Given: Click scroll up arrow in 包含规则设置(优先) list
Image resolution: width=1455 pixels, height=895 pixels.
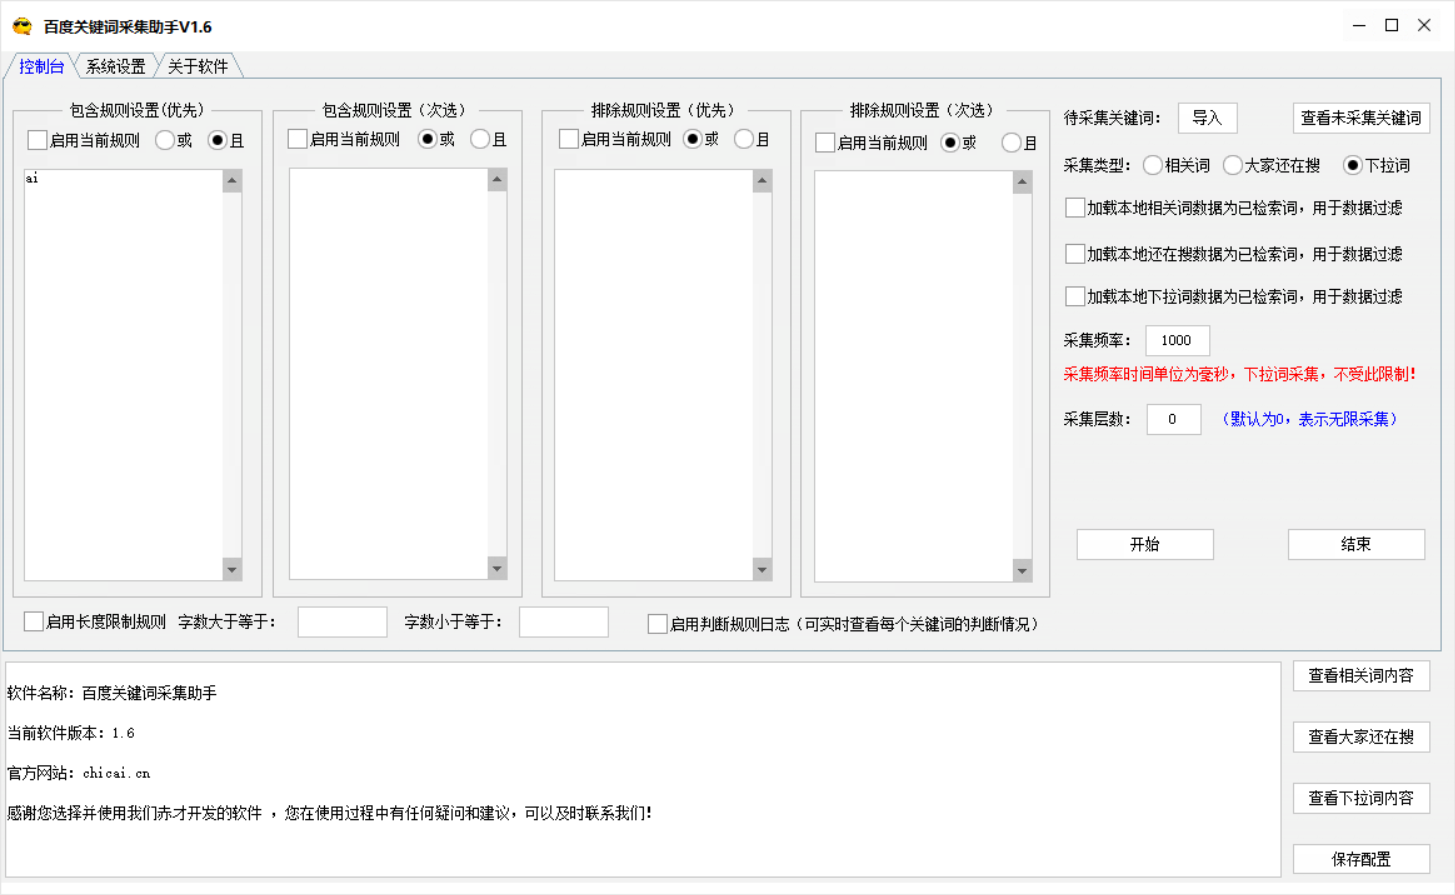Looking at the screenshot, I should [232, 181].
